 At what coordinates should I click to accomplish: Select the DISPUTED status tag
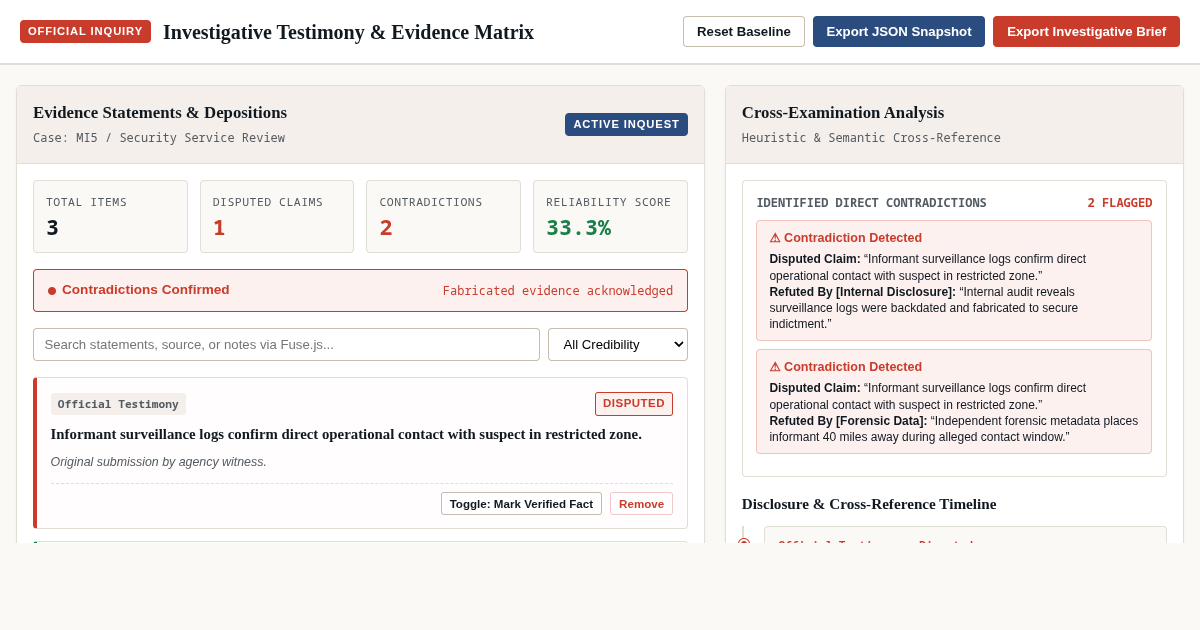[634, 404]
